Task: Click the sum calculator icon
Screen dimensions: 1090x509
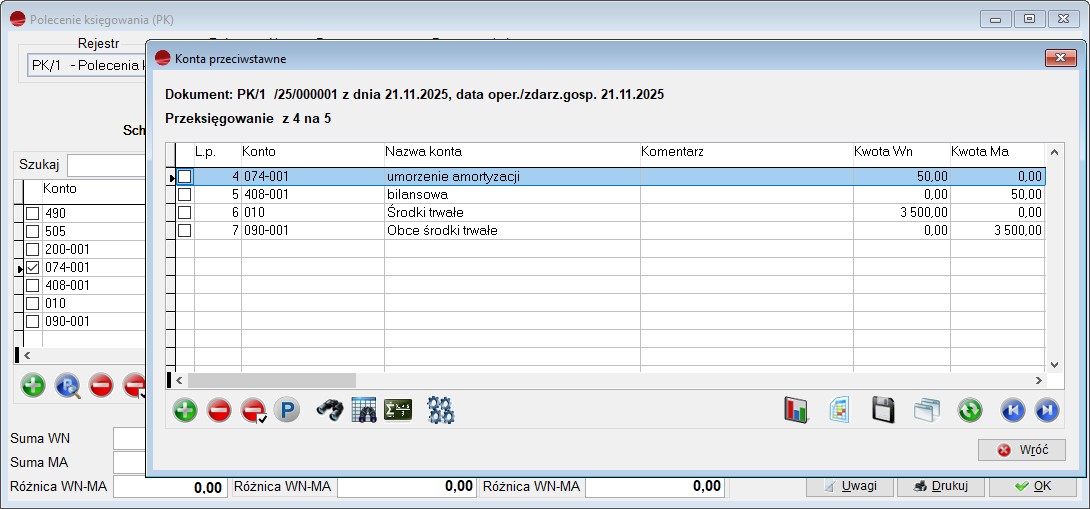Action: [x=399, y=410]
